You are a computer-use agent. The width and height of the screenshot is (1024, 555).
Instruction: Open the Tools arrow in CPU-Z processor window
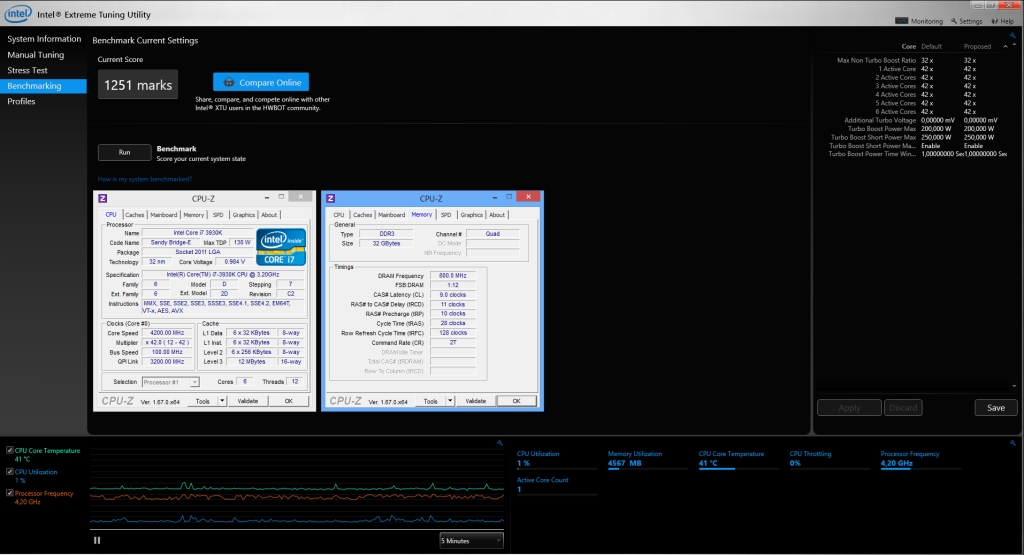click(x=222, y=401)
